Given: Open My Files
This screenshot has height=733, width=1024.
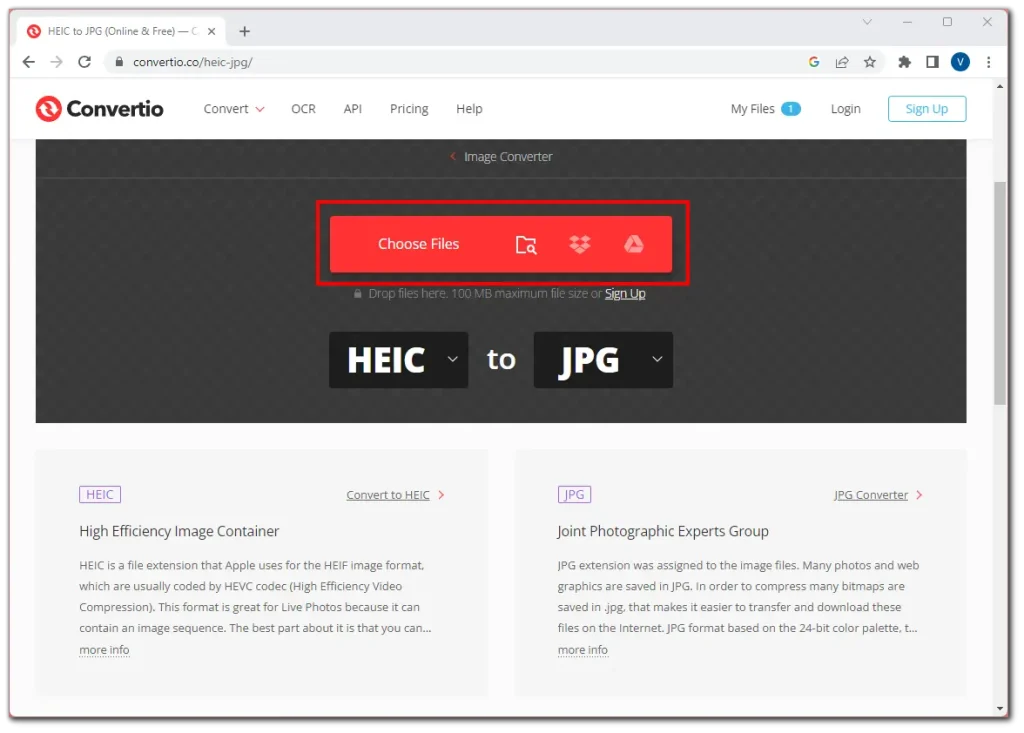Looking at the screenshot, I should pos(752,109).
